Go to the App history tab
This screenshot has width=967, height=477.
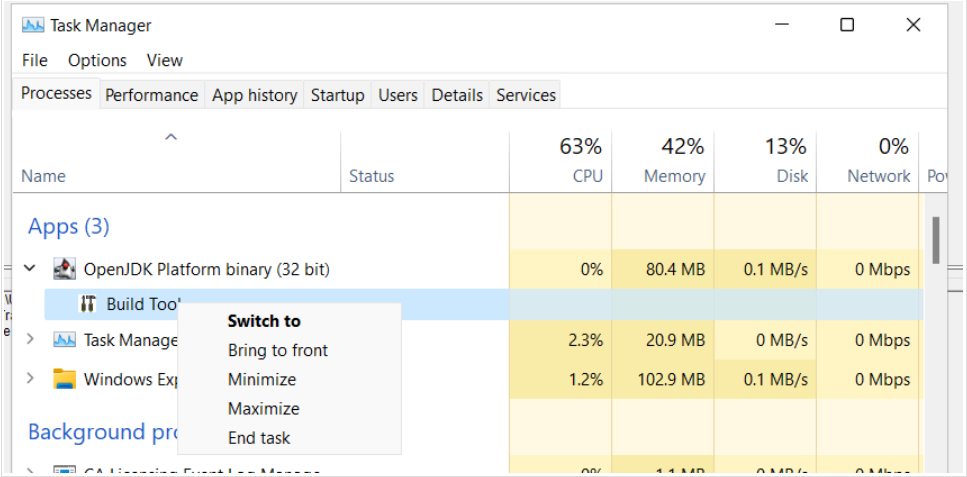pos(254,95)
